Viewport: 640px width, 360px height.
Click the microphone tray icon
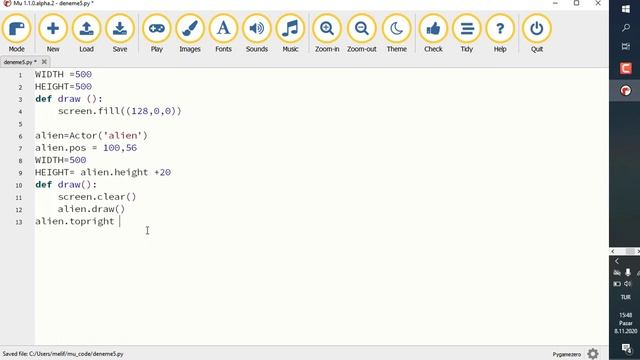pos(628,272)
